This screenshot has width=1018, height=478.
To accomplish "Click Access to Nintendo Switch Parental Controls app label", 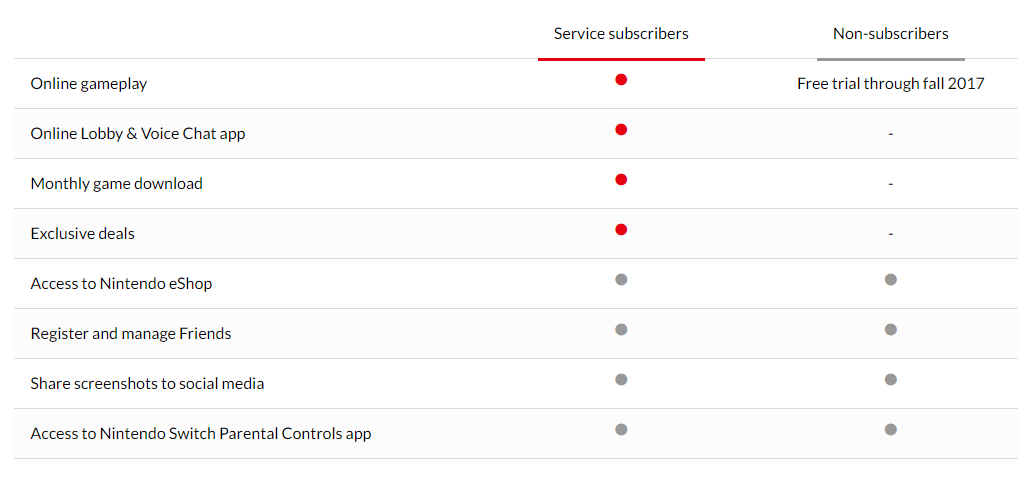I will 201,433.
